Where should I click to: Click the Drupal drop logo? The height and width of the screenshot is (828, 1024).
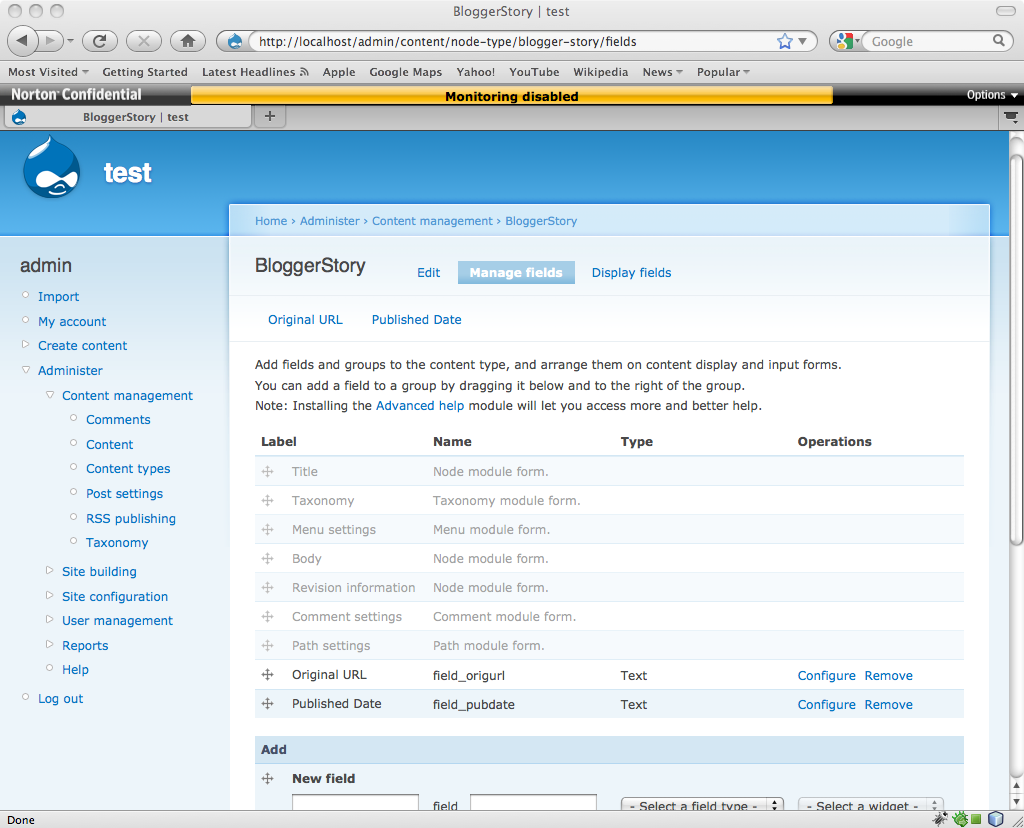[x=52, y=167]
